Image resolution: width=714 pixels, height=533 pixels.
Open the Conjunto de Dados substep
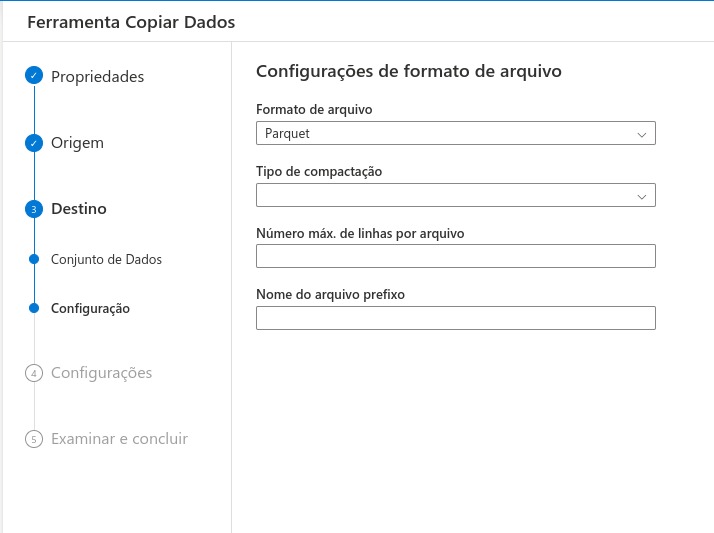tap(106, 259)
